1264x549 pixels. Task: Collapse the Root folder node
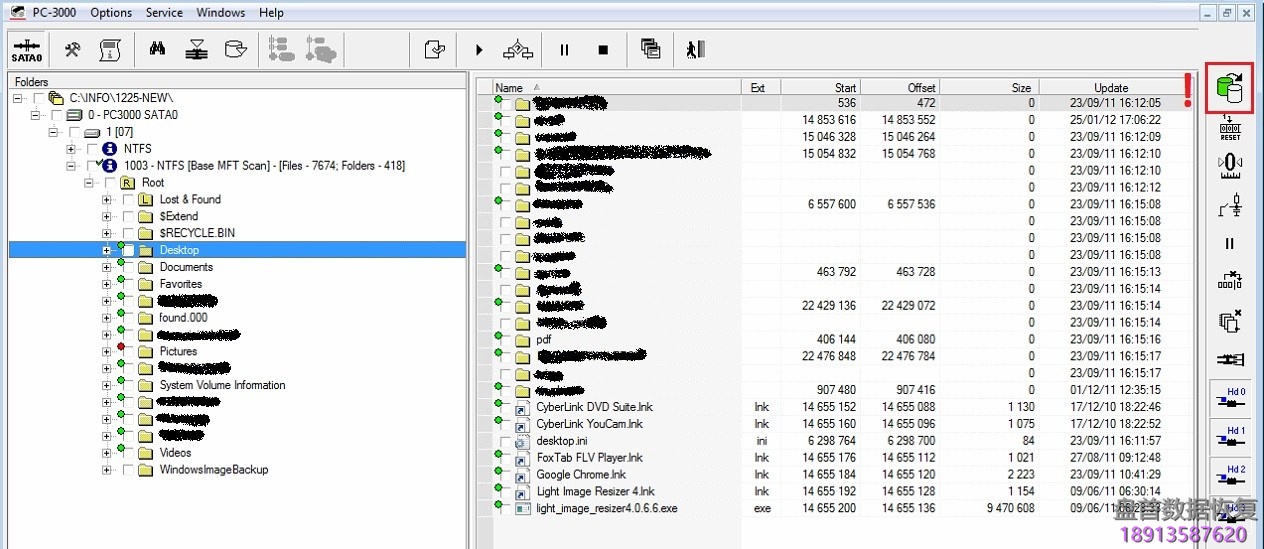point(89,183)
